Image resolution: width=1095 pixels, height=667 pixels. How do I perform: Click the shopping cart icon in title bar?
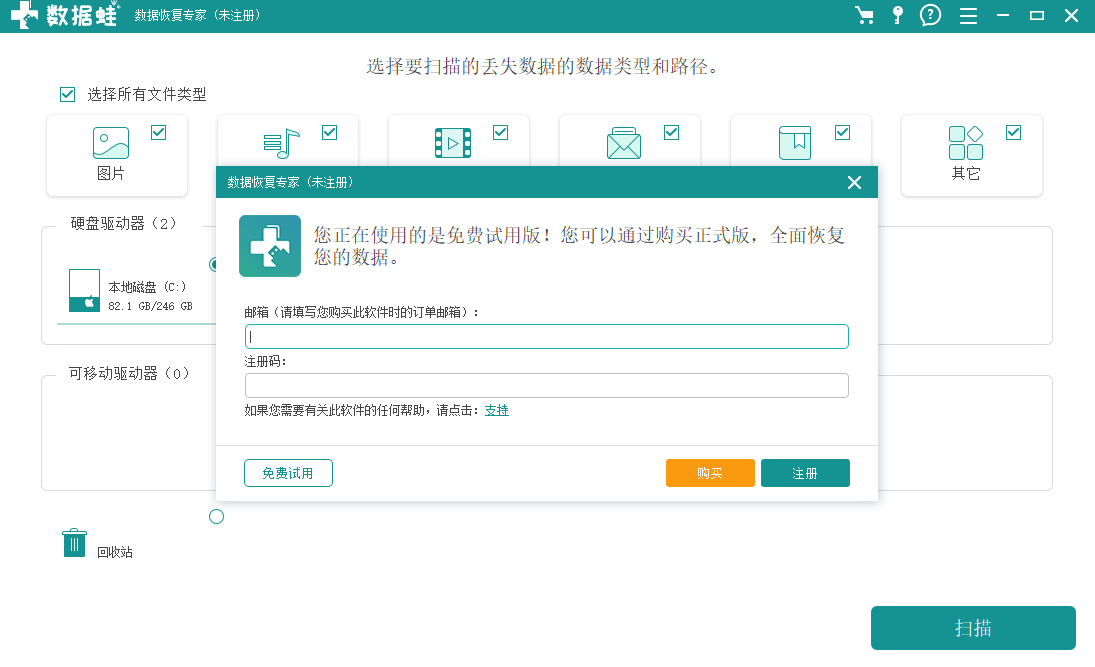coord(864,16)
